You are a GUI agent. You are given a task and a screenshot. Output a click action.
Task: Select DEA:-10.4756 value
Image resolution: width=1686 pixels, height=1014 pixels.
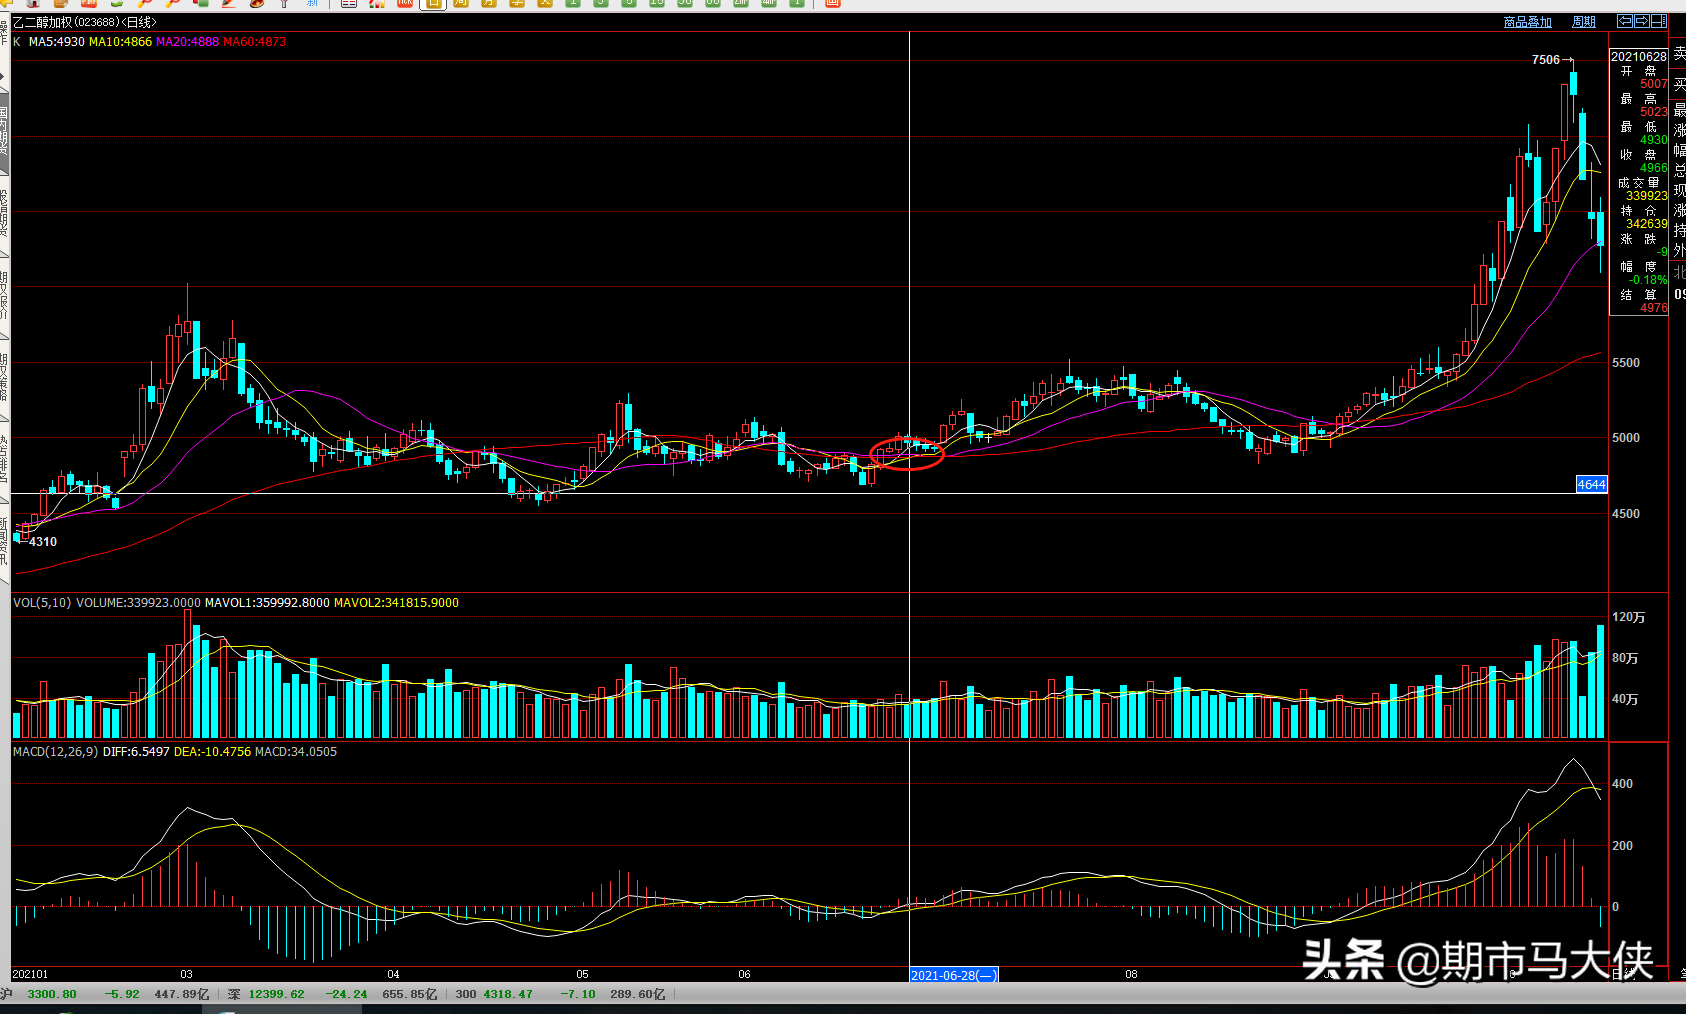tap(212, 752)
